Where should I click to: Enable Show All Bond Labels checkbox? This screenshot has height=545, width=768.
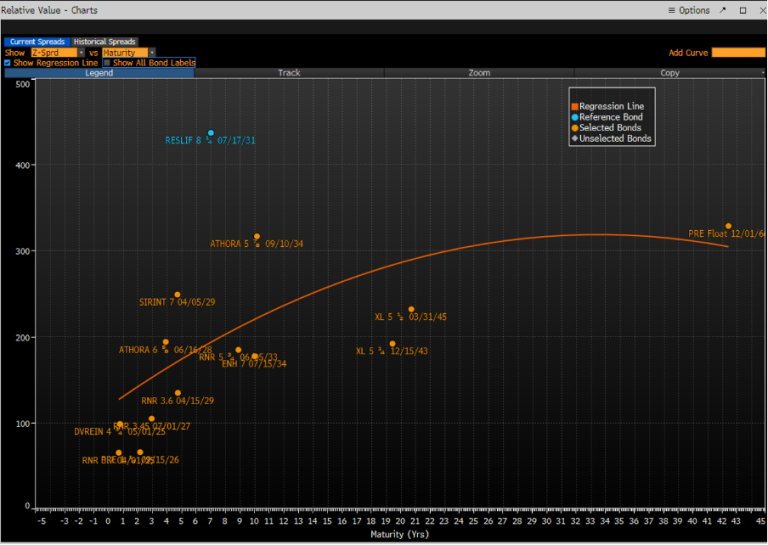(107, 63)
